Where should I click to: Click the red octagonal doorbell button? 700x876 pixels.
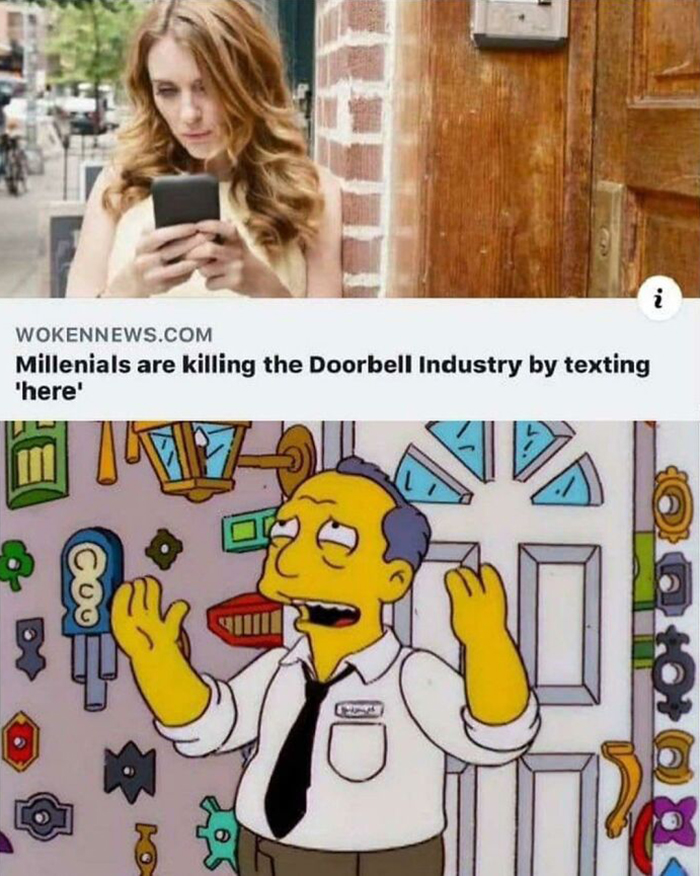click(21, 741)
